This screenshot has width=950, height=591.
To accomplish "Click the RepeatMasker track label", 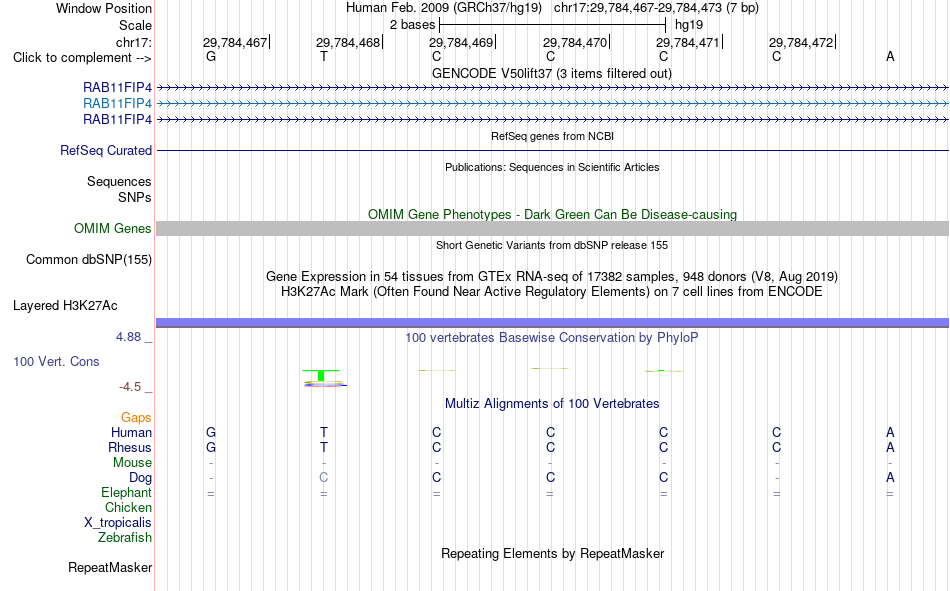I will 110,568.
